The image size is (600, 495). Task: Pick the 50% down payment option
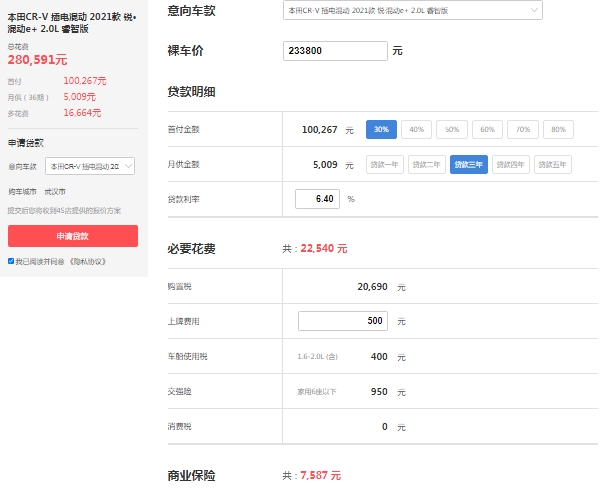point(452,130)
